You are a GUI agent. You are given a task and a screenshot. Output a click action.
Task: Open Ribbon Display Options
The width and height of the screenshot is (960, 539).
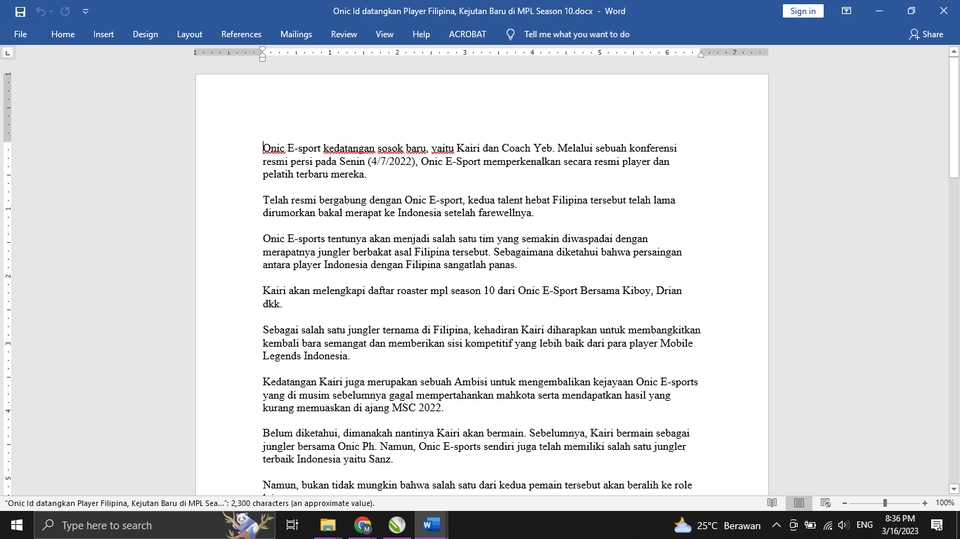pyautogui.click(x=846, y=11)
